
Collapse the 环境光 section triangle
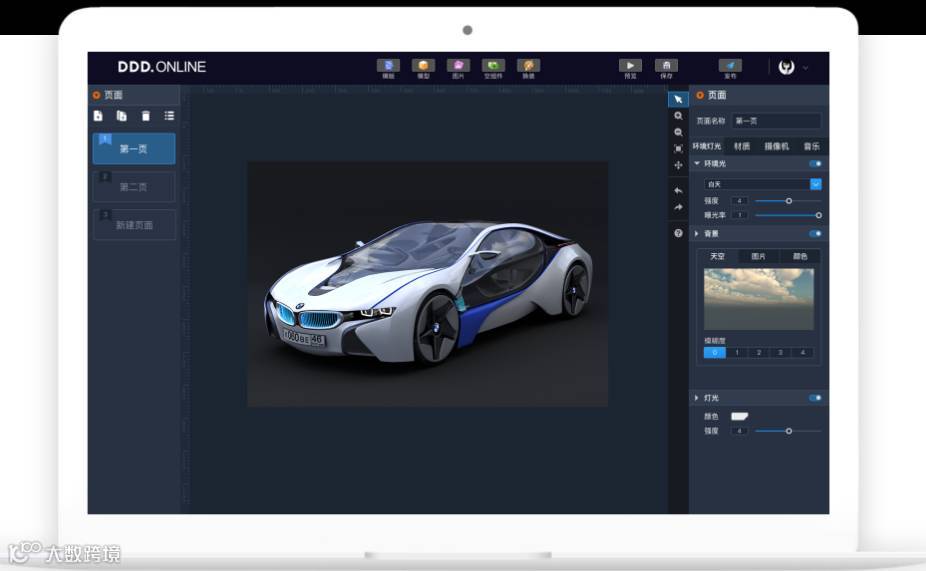[697, 163]
